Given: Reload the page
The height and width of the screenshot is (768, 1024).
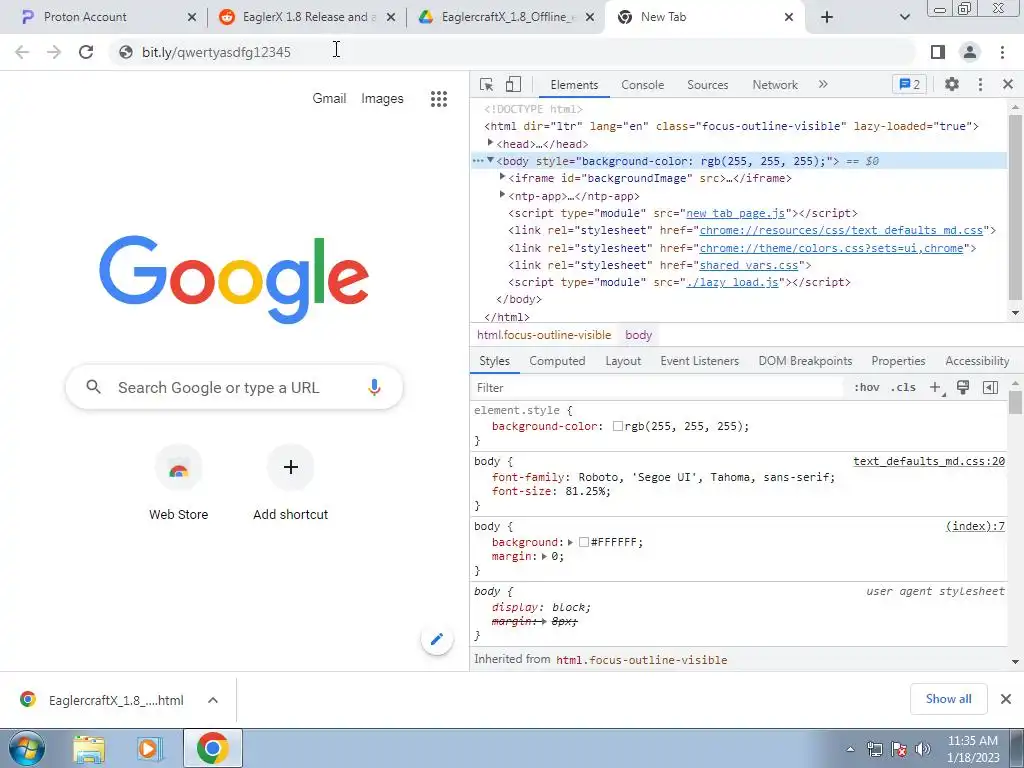Looking at the screenshot, I should 86,52.
